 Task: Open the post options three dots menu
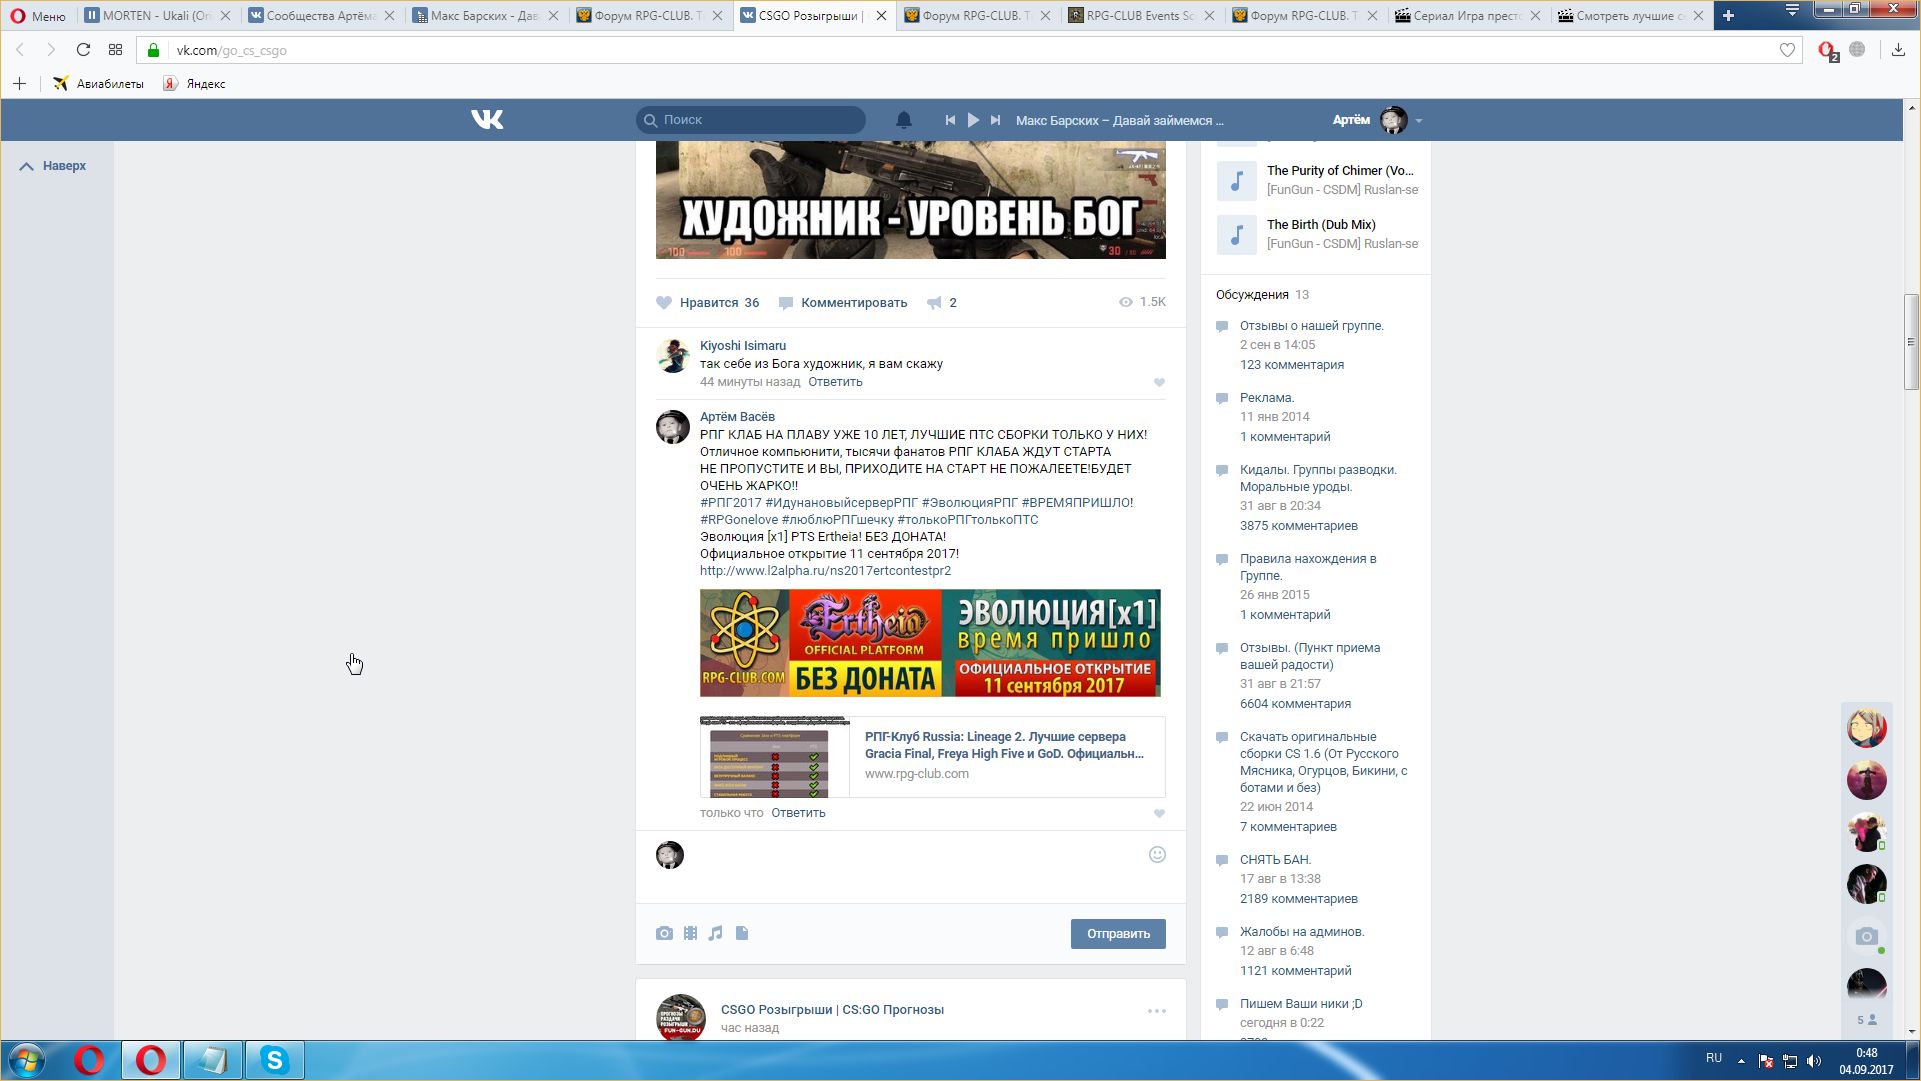(x=1157, y=1011)
